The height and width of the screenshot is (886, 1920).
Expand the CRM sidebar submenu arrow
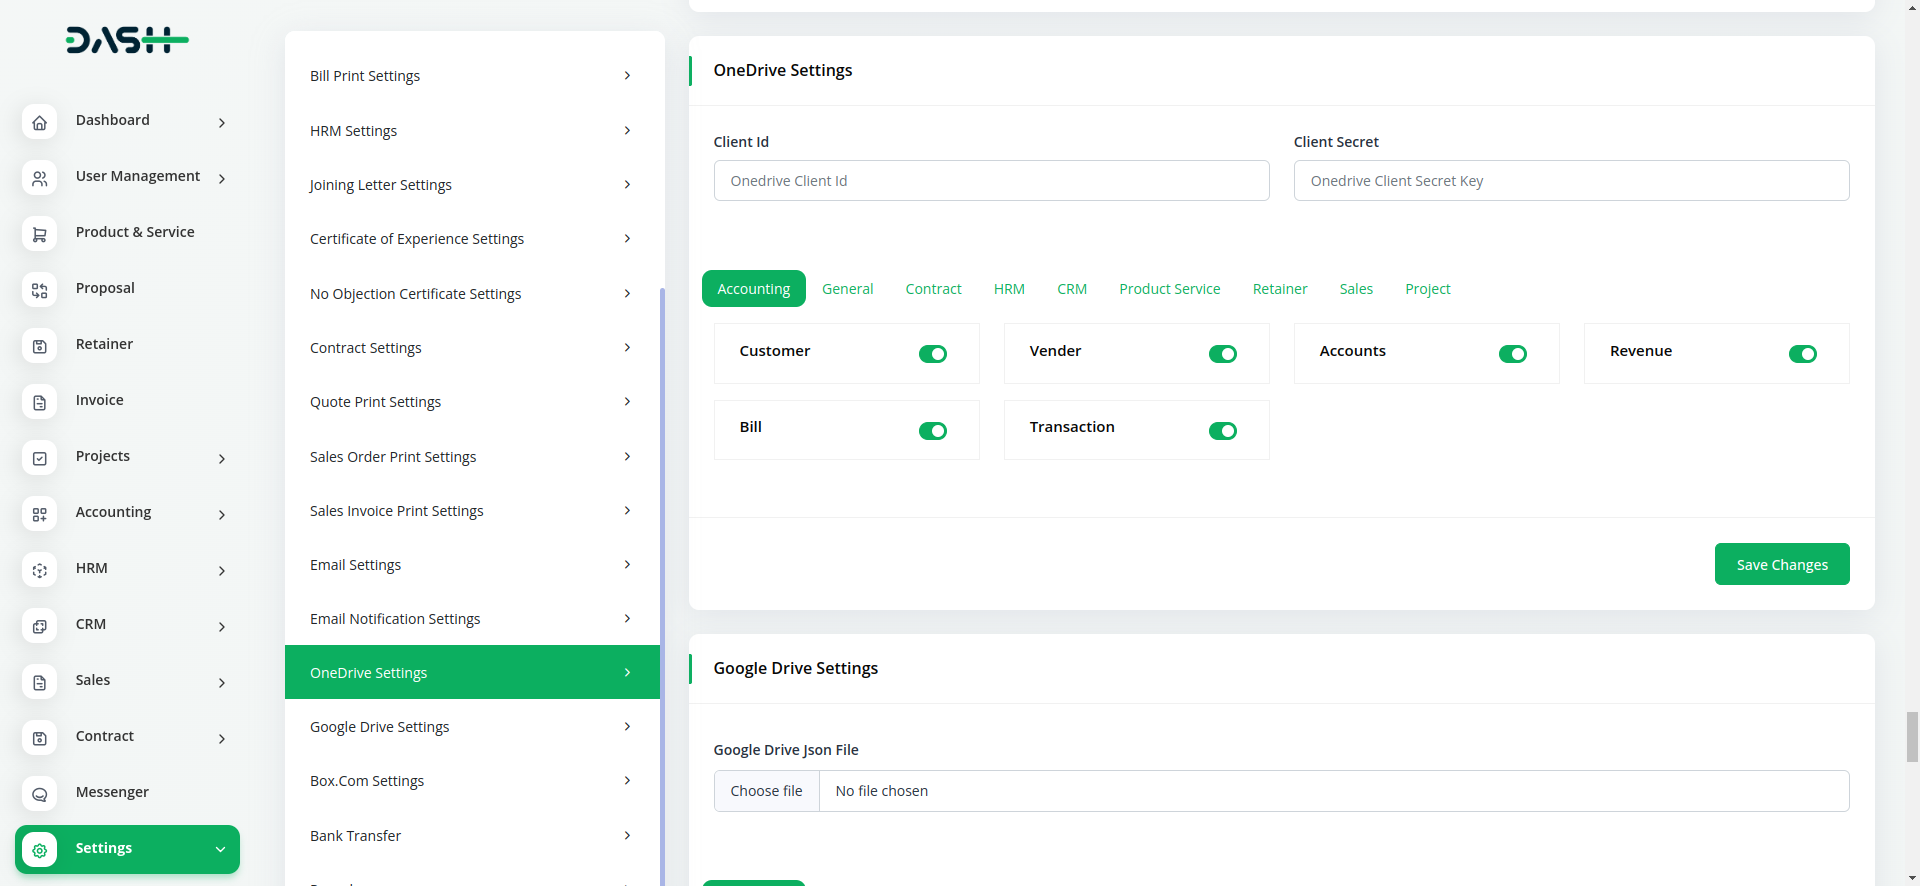[x=222, y=627]
